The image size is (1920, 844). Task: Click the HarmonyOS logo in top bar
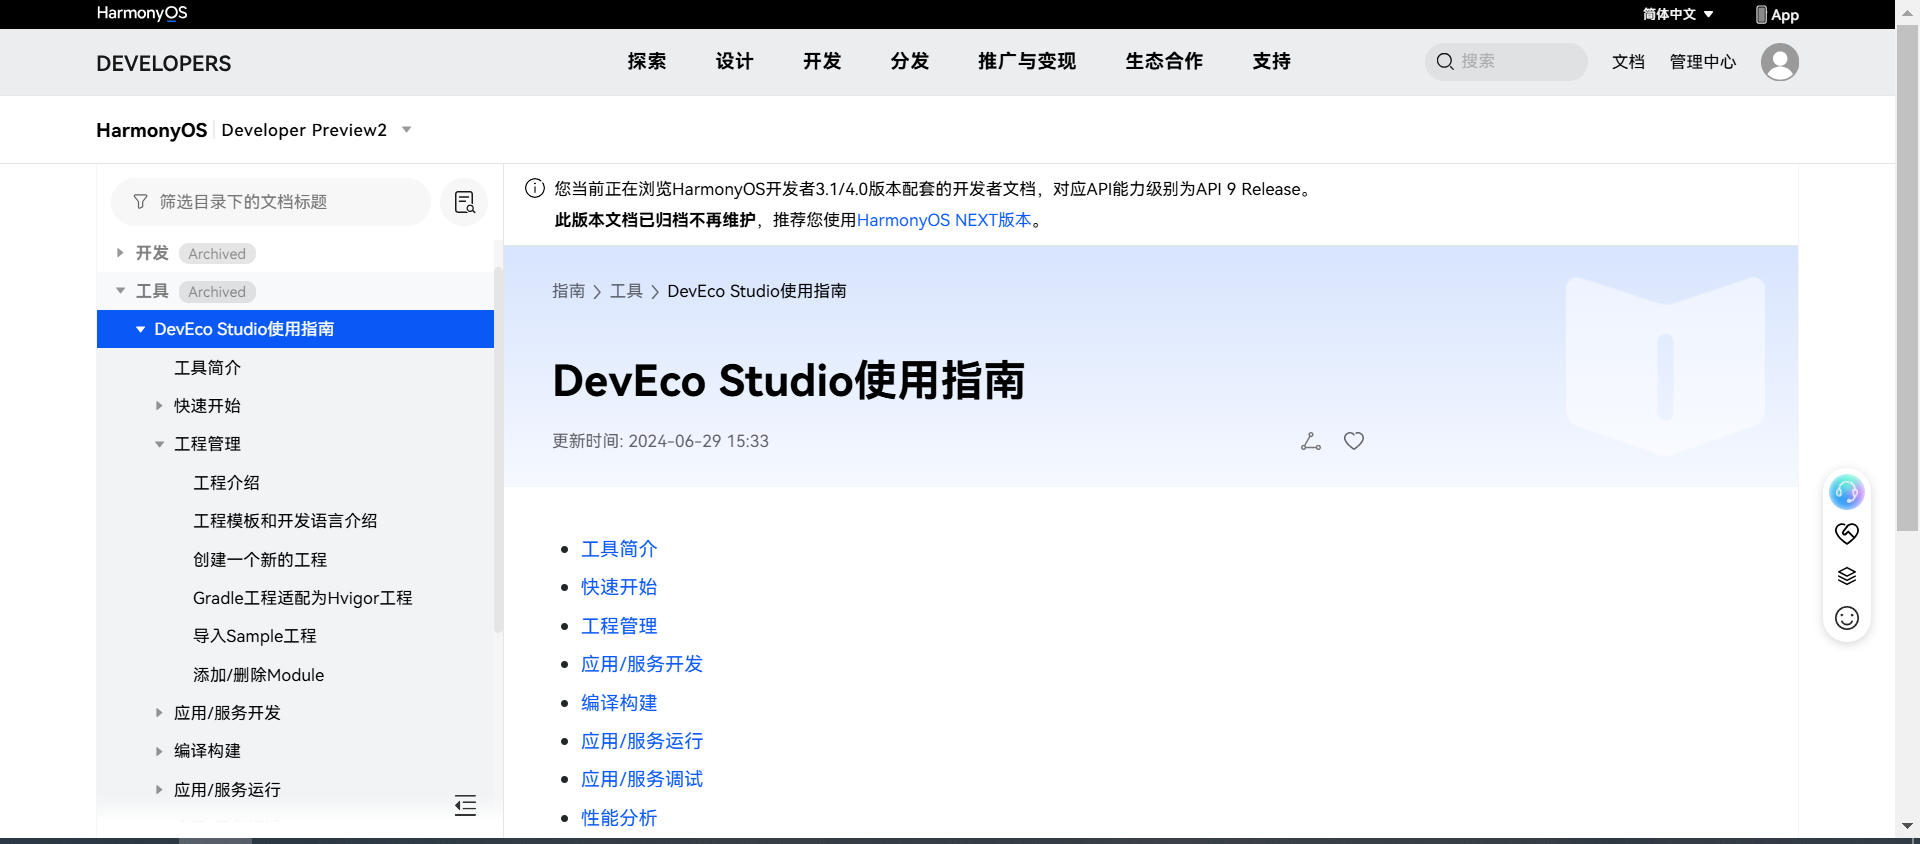coord(142,13)
